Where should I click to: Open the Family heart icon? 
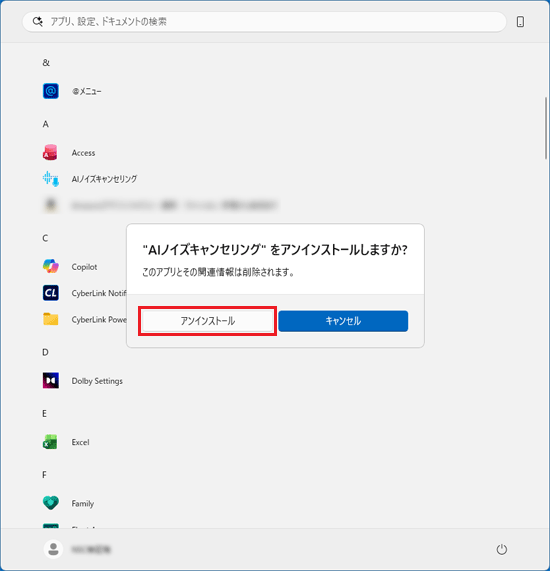51,503
